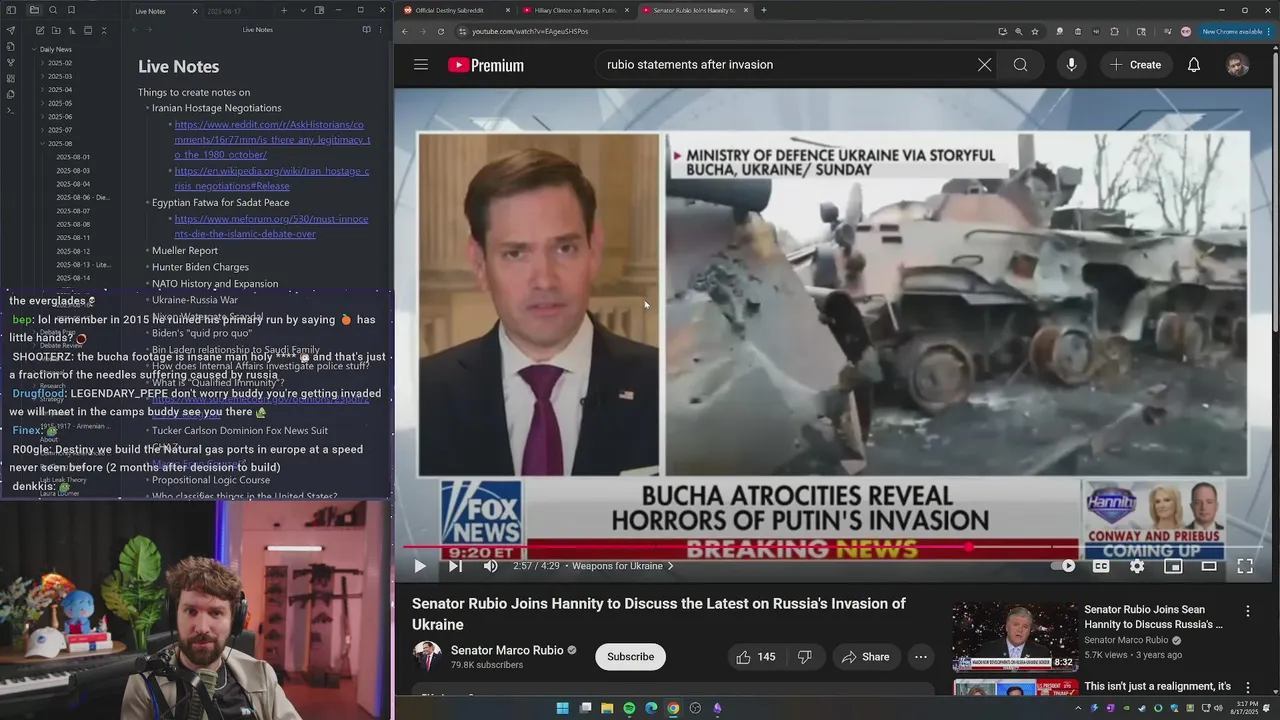Toggle Obsidian right sidebar
This screenshot has width=1280, height=720.
(319, 10)
